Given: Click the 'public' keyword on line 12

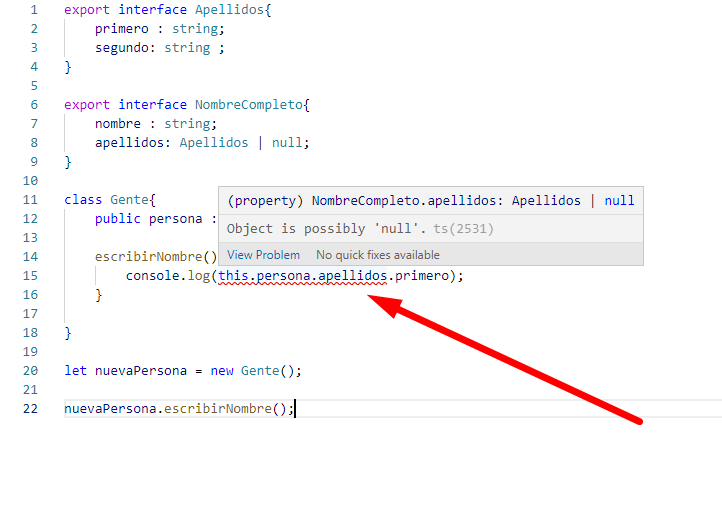Looking at the screenshot, I should click(118, 219).
